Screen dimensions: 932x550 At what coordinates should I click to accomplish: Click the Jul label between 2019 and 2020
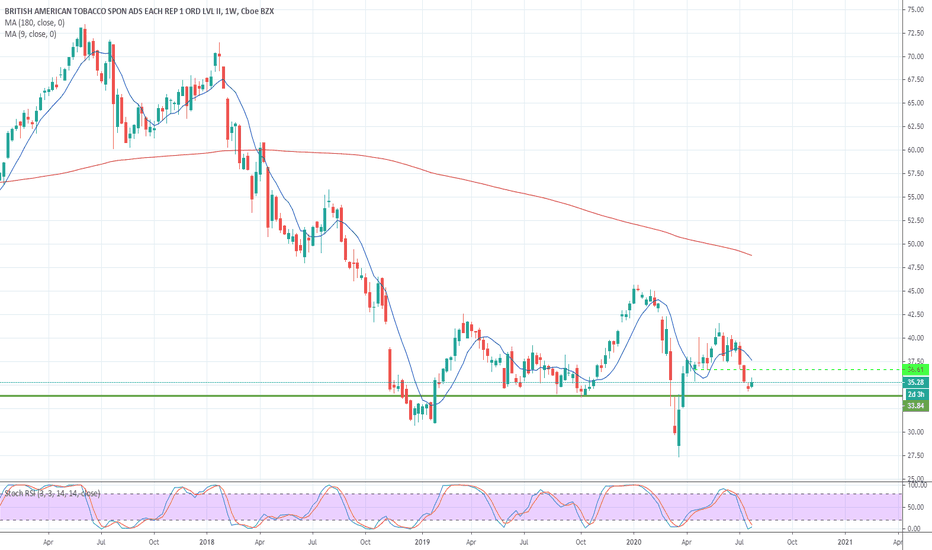[524, 542]
